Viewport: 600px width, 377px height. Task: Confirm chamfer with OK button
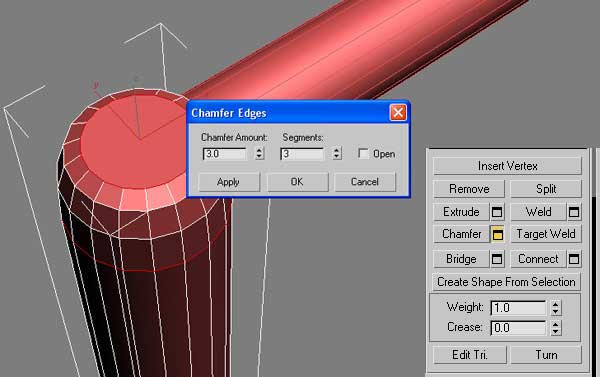click(x=297, y=182)
